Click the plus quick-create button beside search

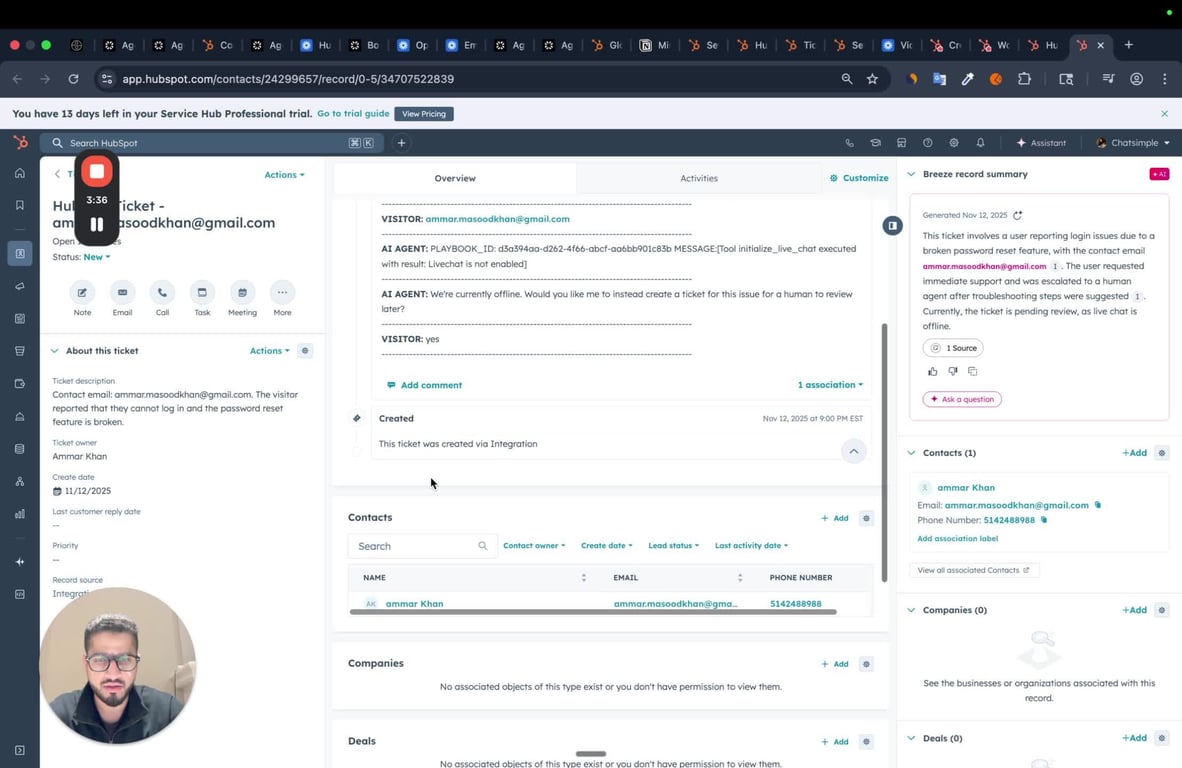pyautogui.click(x=402, y=142)
